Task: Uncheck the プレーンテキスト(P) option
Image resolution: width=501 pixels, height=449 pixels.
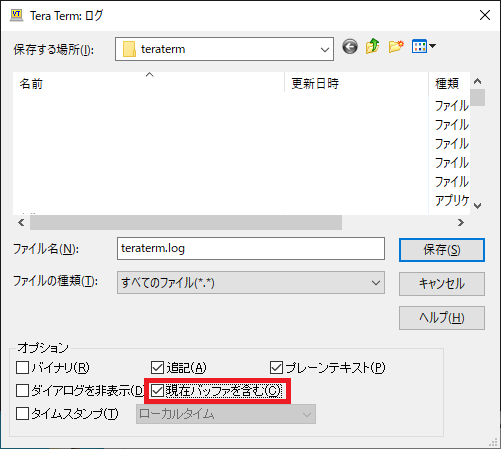Action: click(x=276, y=368)
